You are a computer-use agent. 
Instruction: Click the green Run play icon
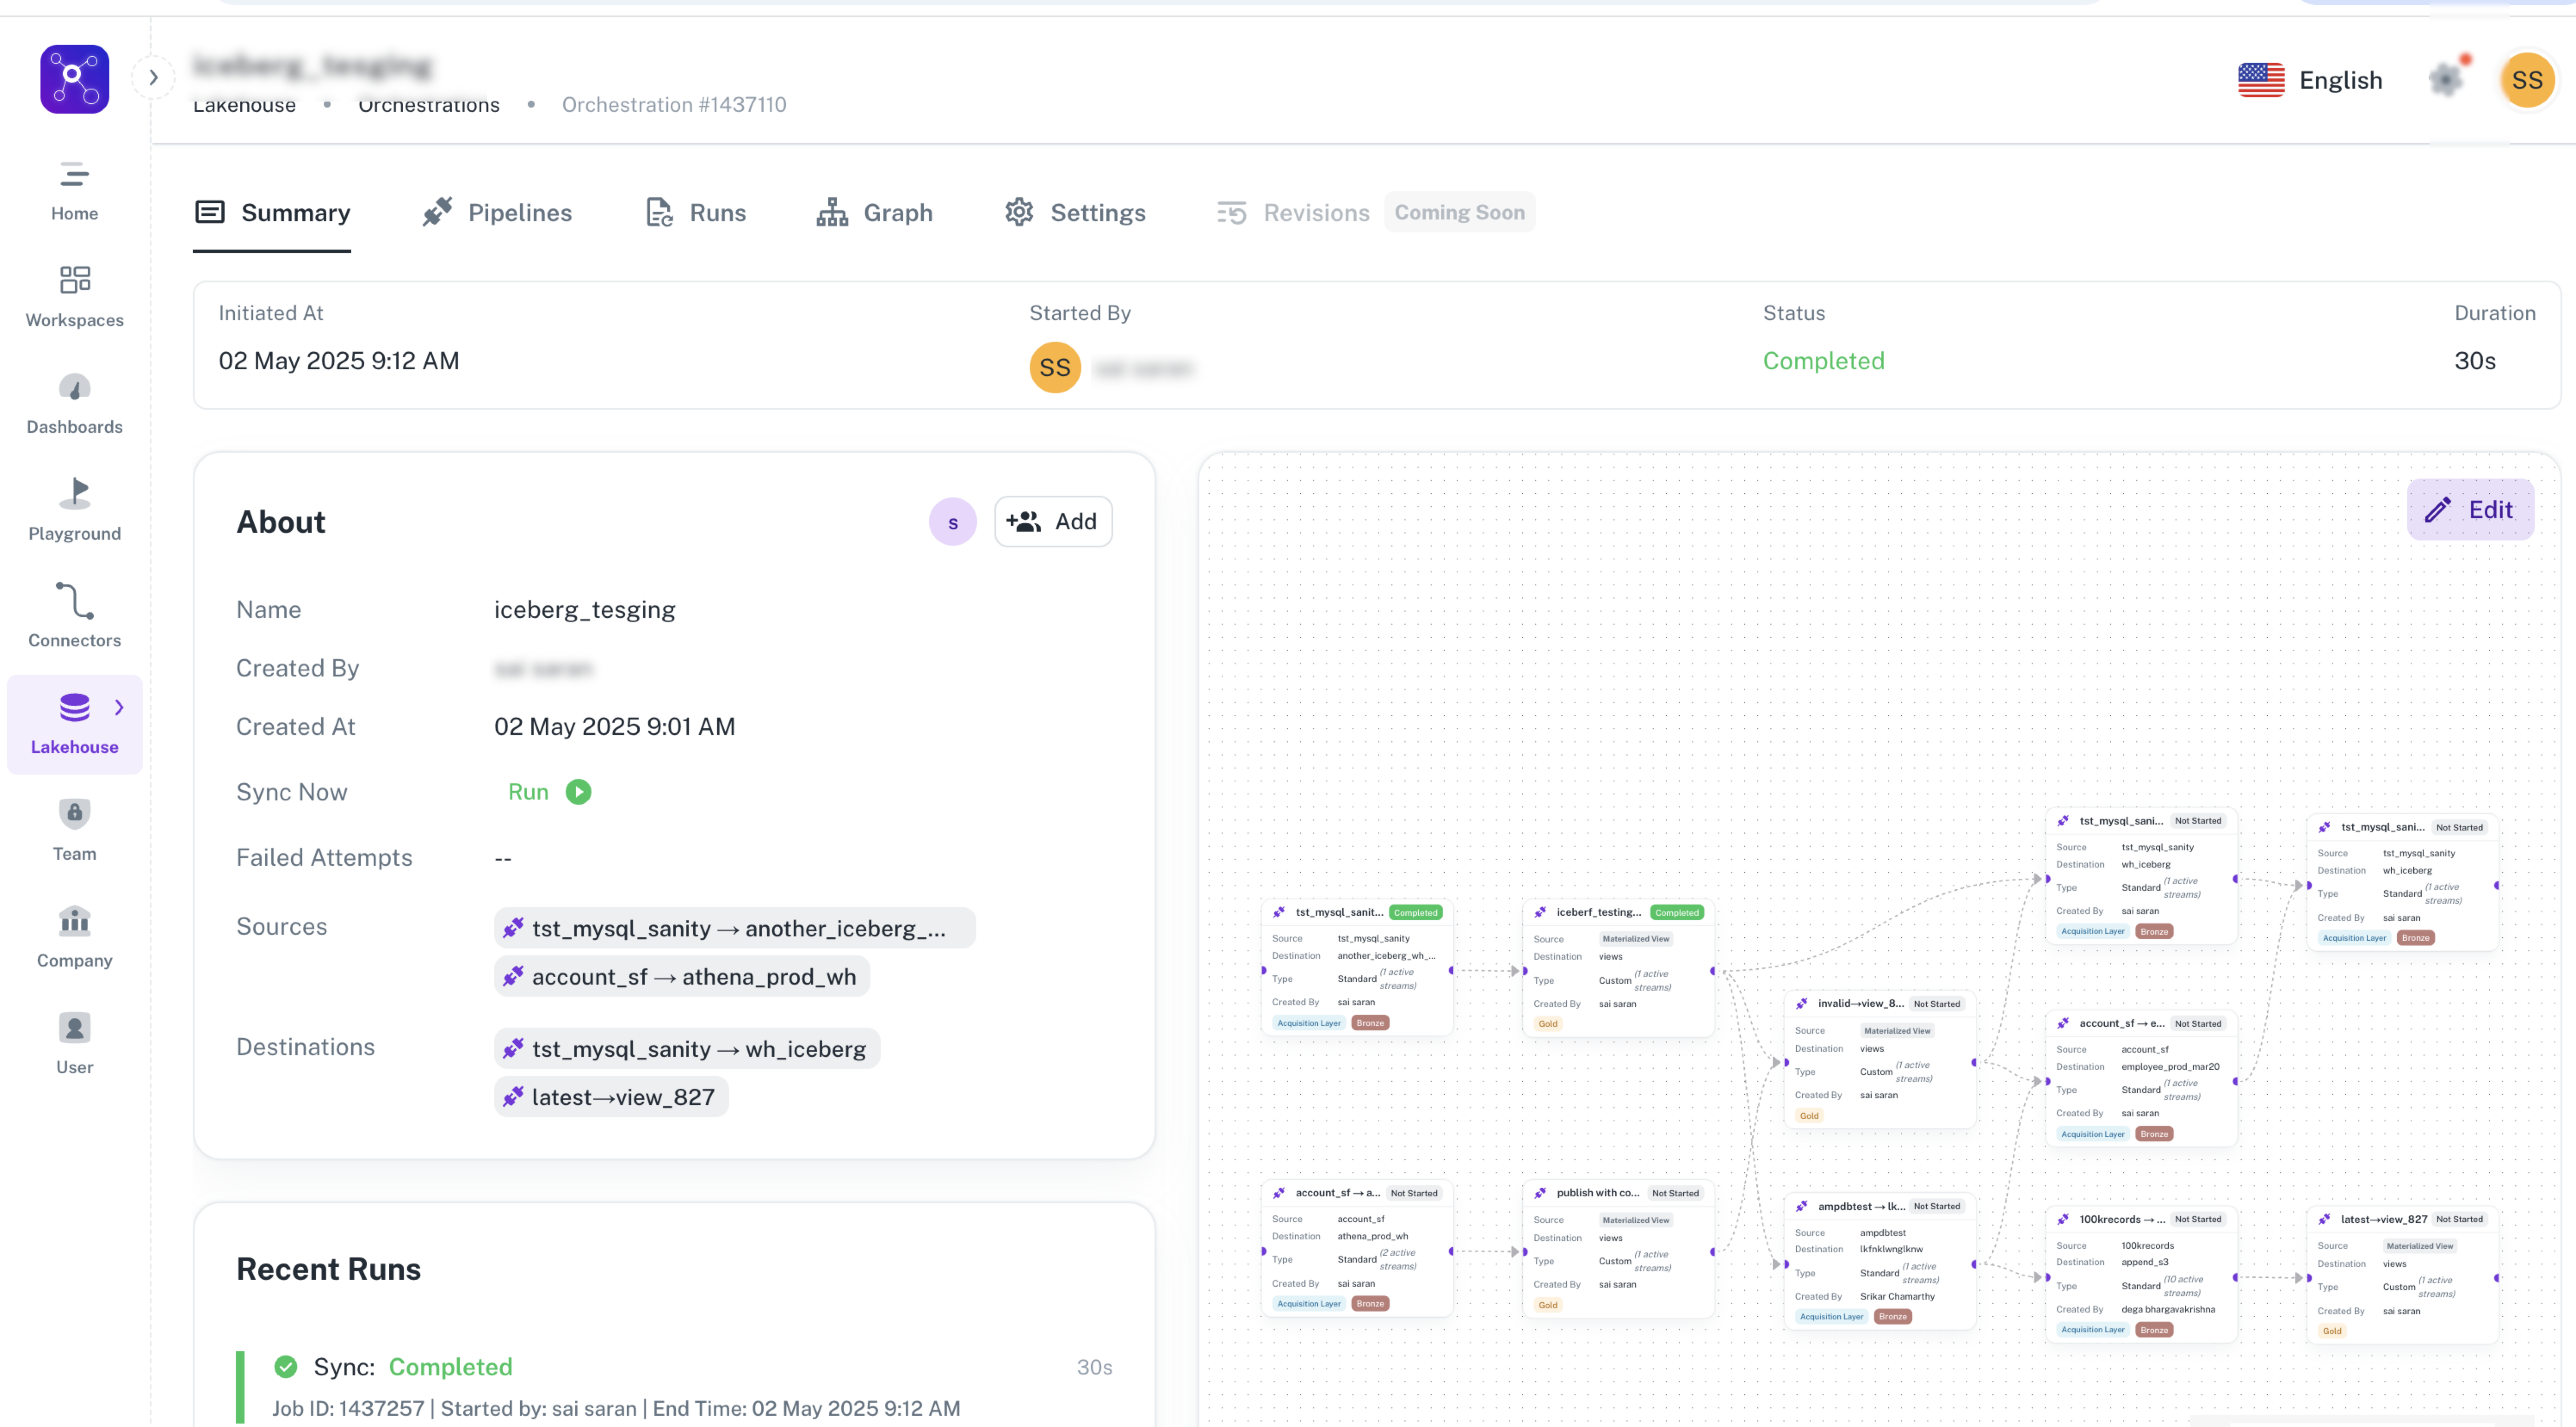point(578,792)
